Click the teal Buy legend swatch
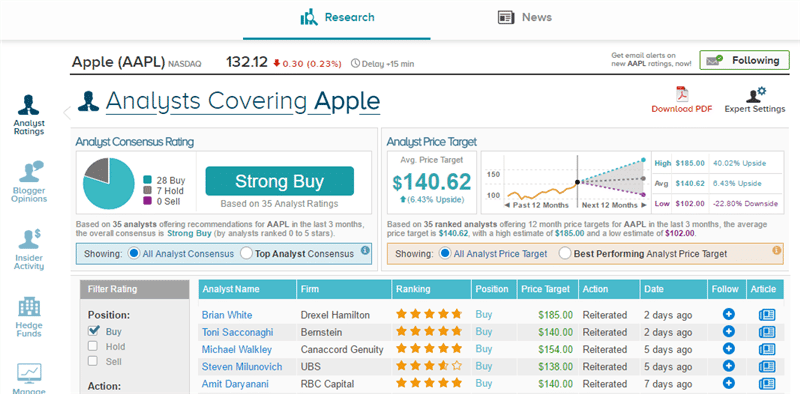This screenshot has width=800, height=394. pyautogui.click(x=148, y=180)
